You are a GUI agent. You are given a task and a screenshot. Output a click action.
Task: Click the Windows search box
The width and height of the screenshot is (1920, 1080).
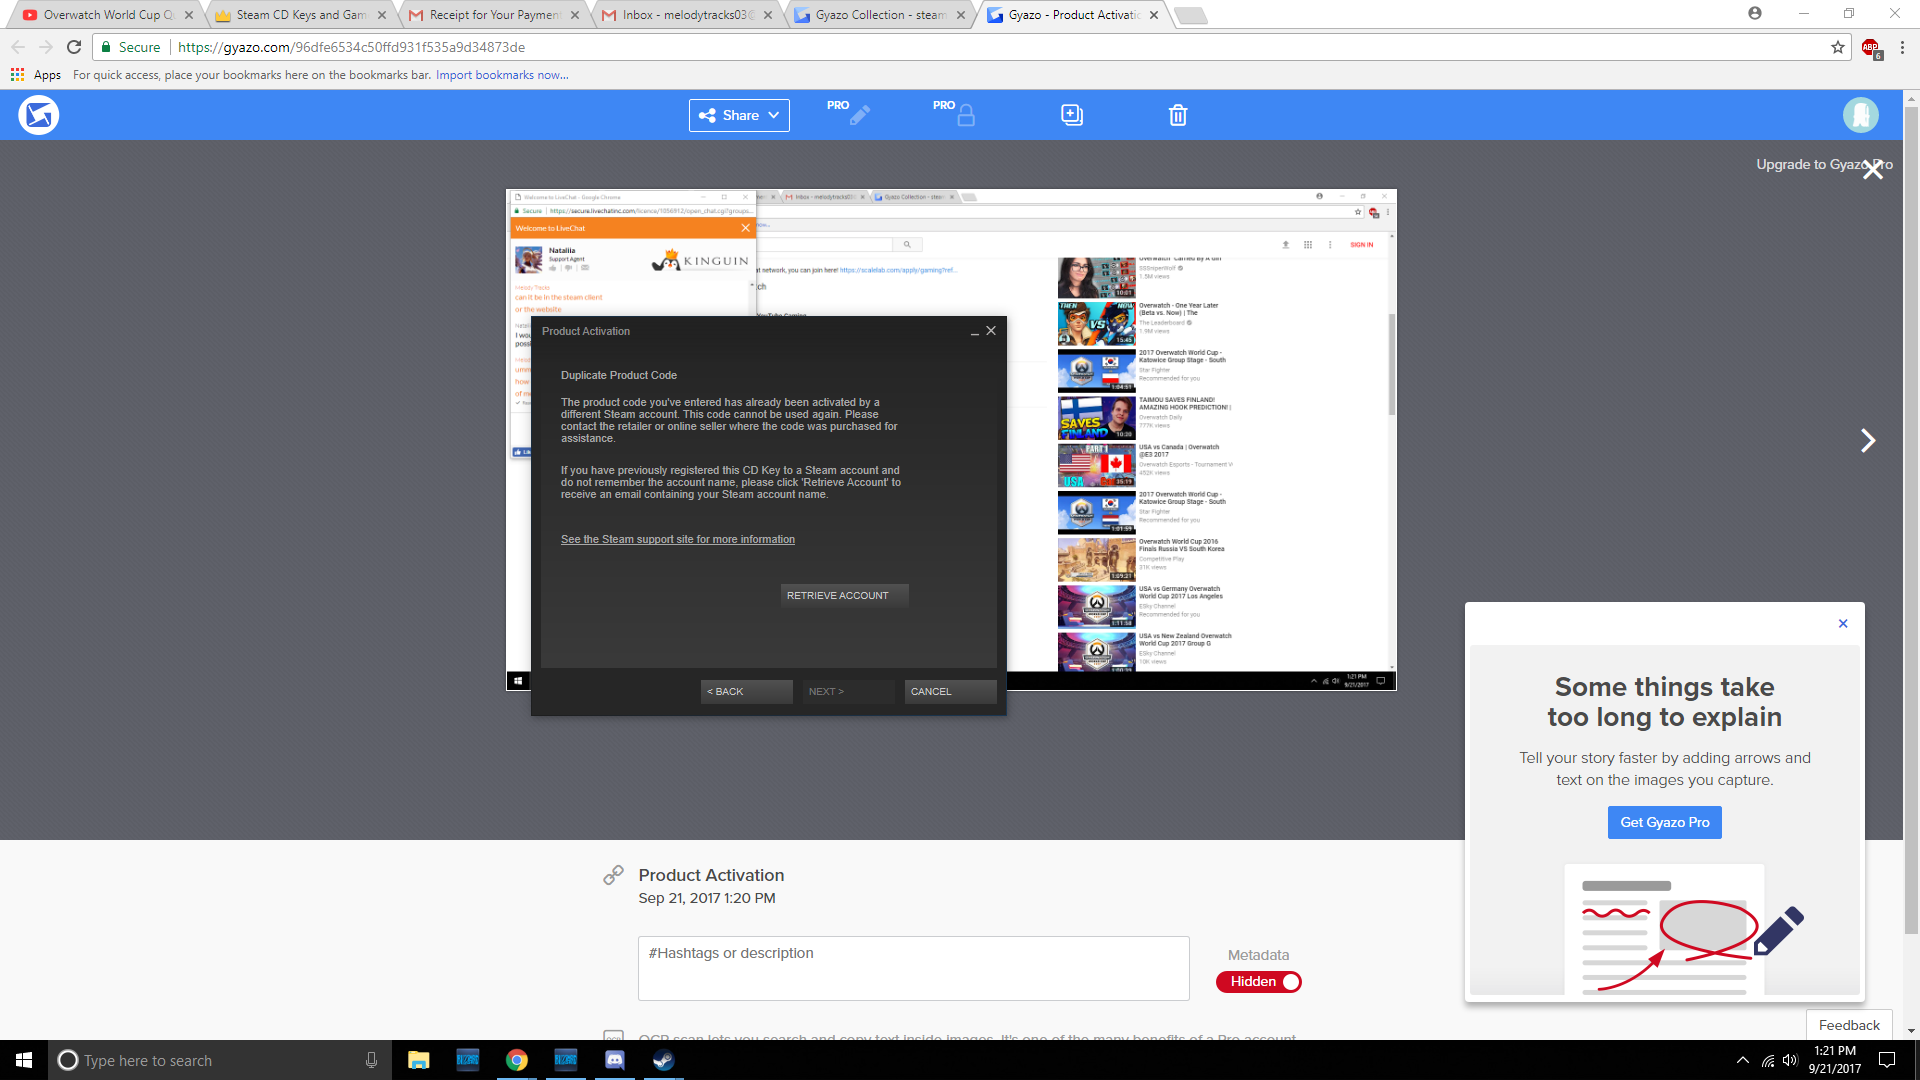pyautogui.click(x=220, y=1060)
